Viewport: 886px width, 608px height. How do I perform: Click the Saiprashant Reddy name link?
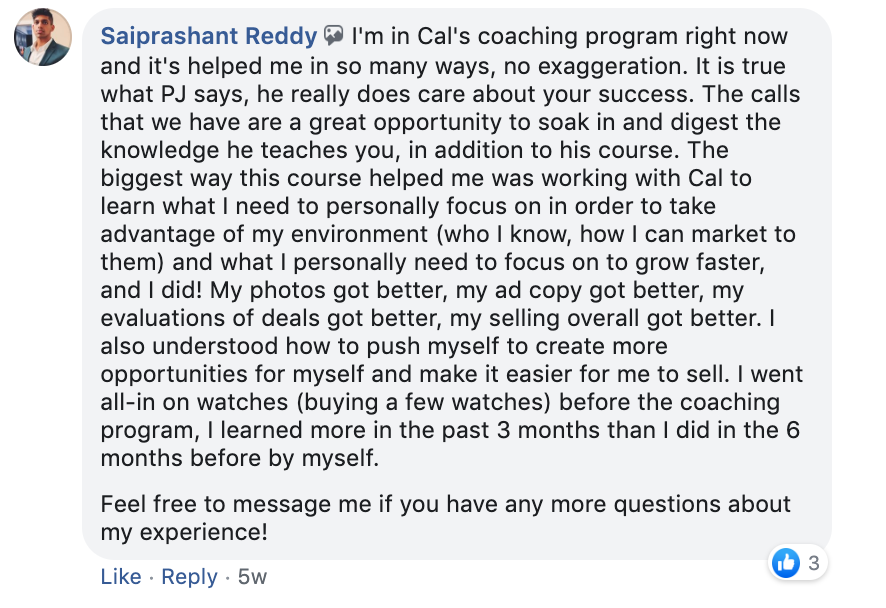click(209, 37)
